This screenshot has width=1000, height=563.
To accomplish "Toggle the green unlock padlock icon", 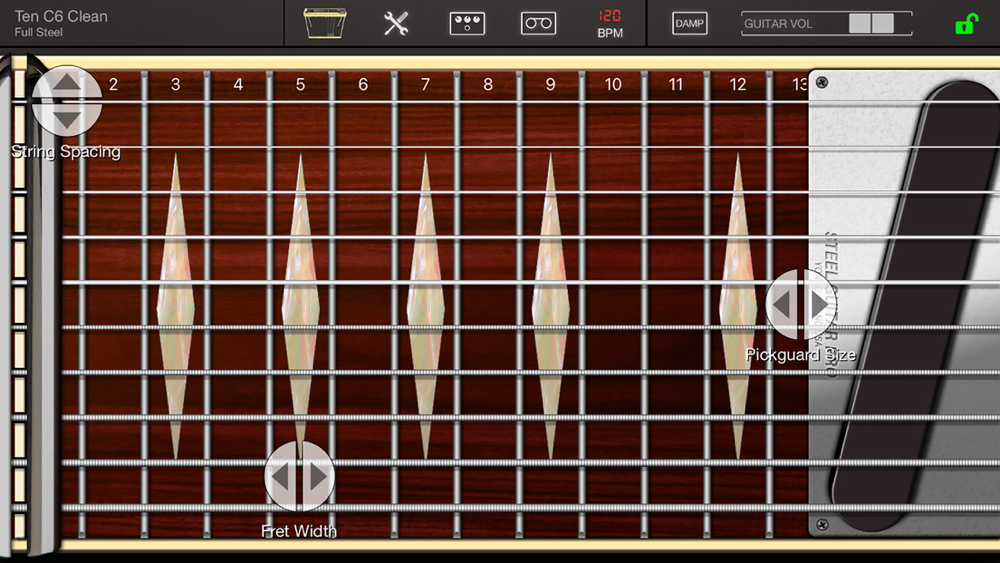I will pyautogui.click(x=966, y=24).
